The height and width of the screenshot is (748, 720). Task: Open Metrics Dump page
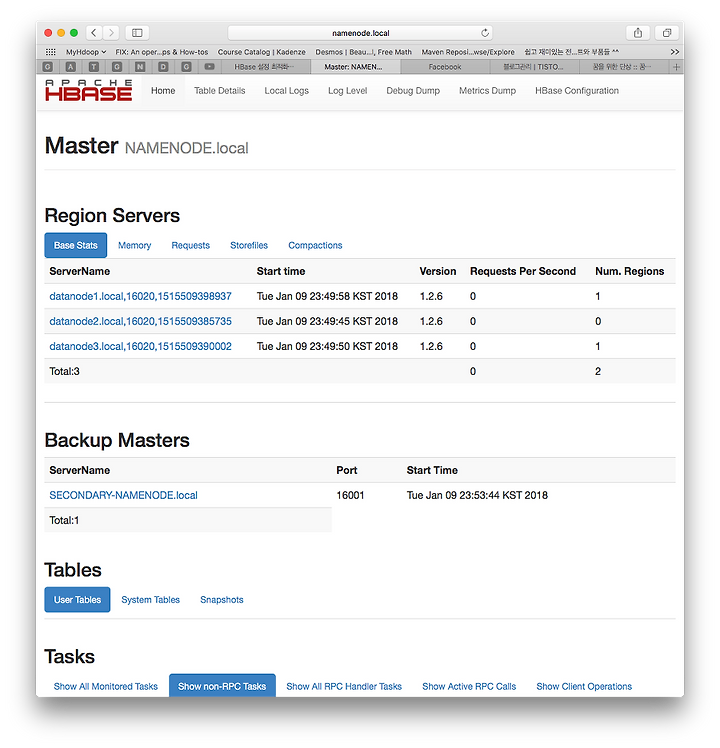488,91
